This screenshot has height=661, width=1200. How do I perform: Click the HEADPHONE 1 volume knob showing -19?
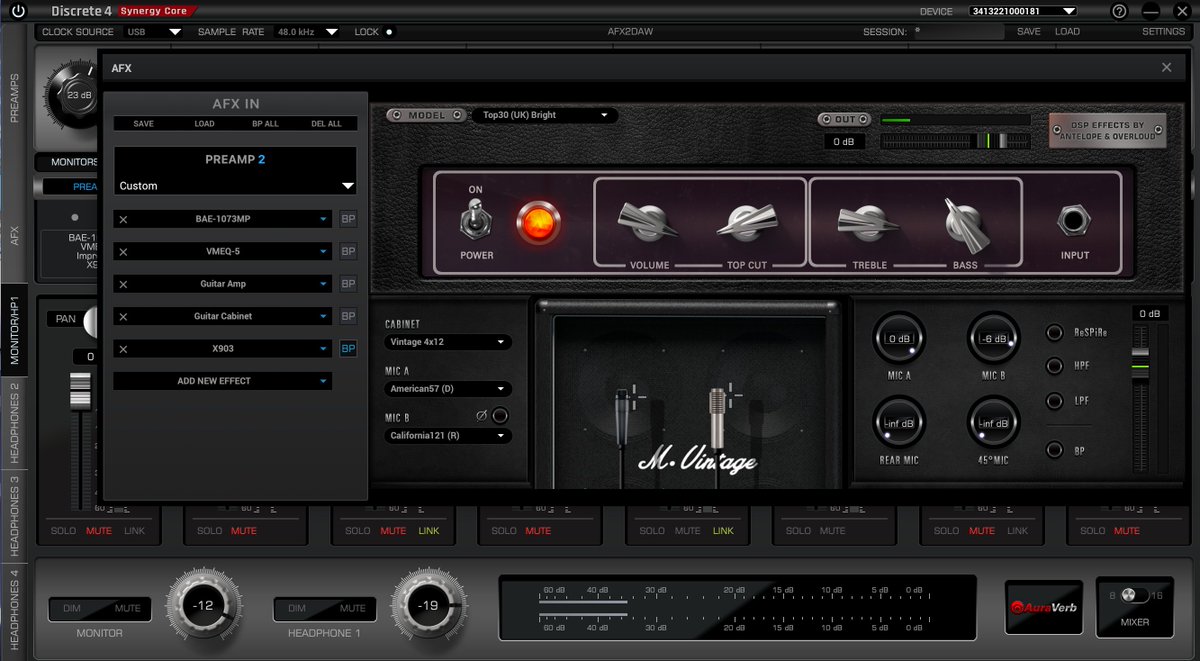click(427, 606)
